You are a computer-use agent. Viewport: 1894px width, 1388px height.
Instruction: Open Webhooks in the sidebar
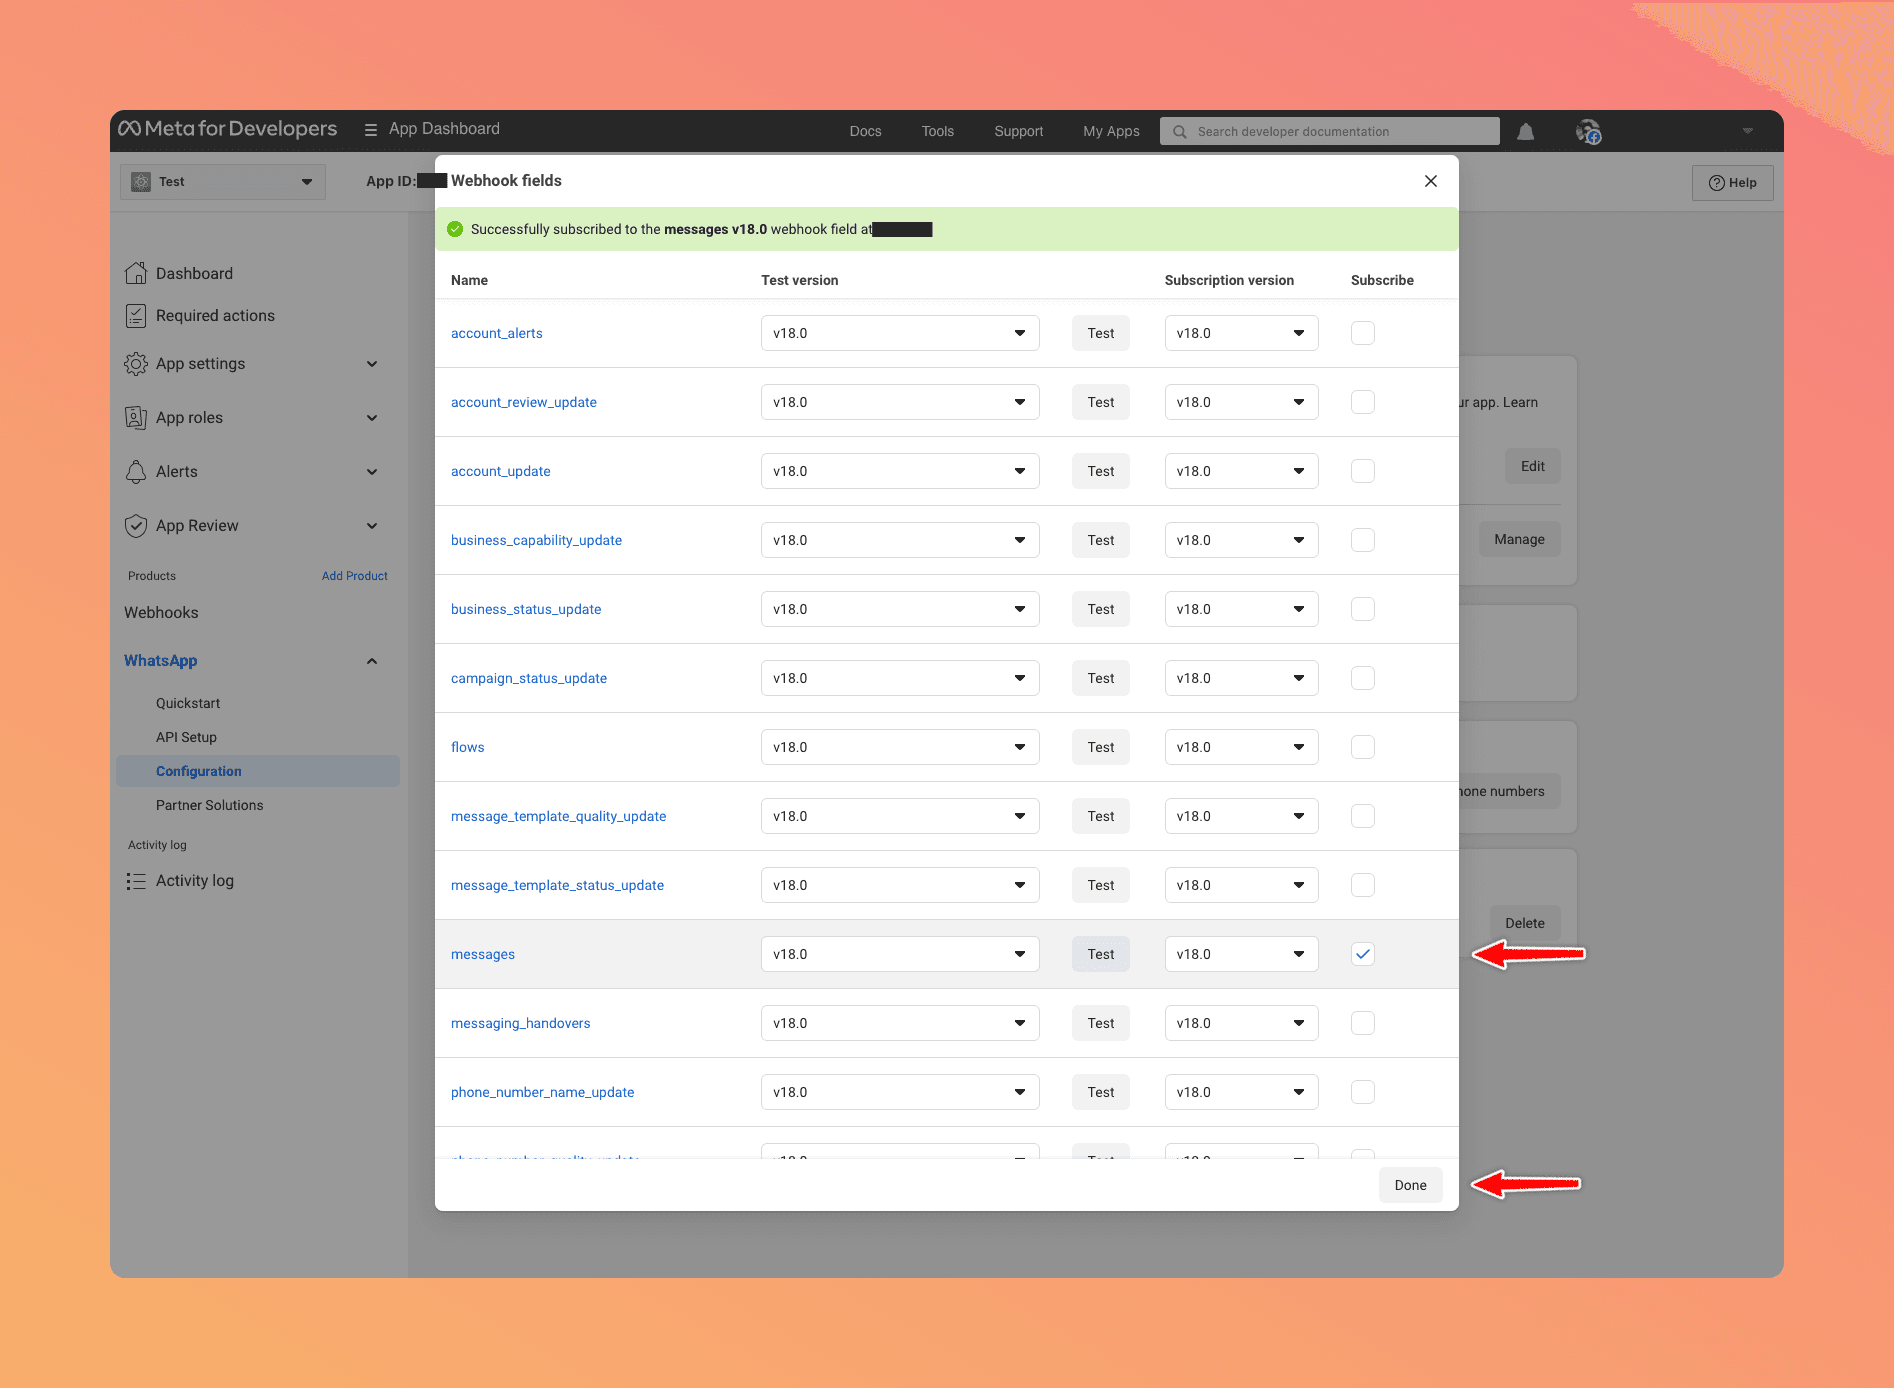(161, 613)
